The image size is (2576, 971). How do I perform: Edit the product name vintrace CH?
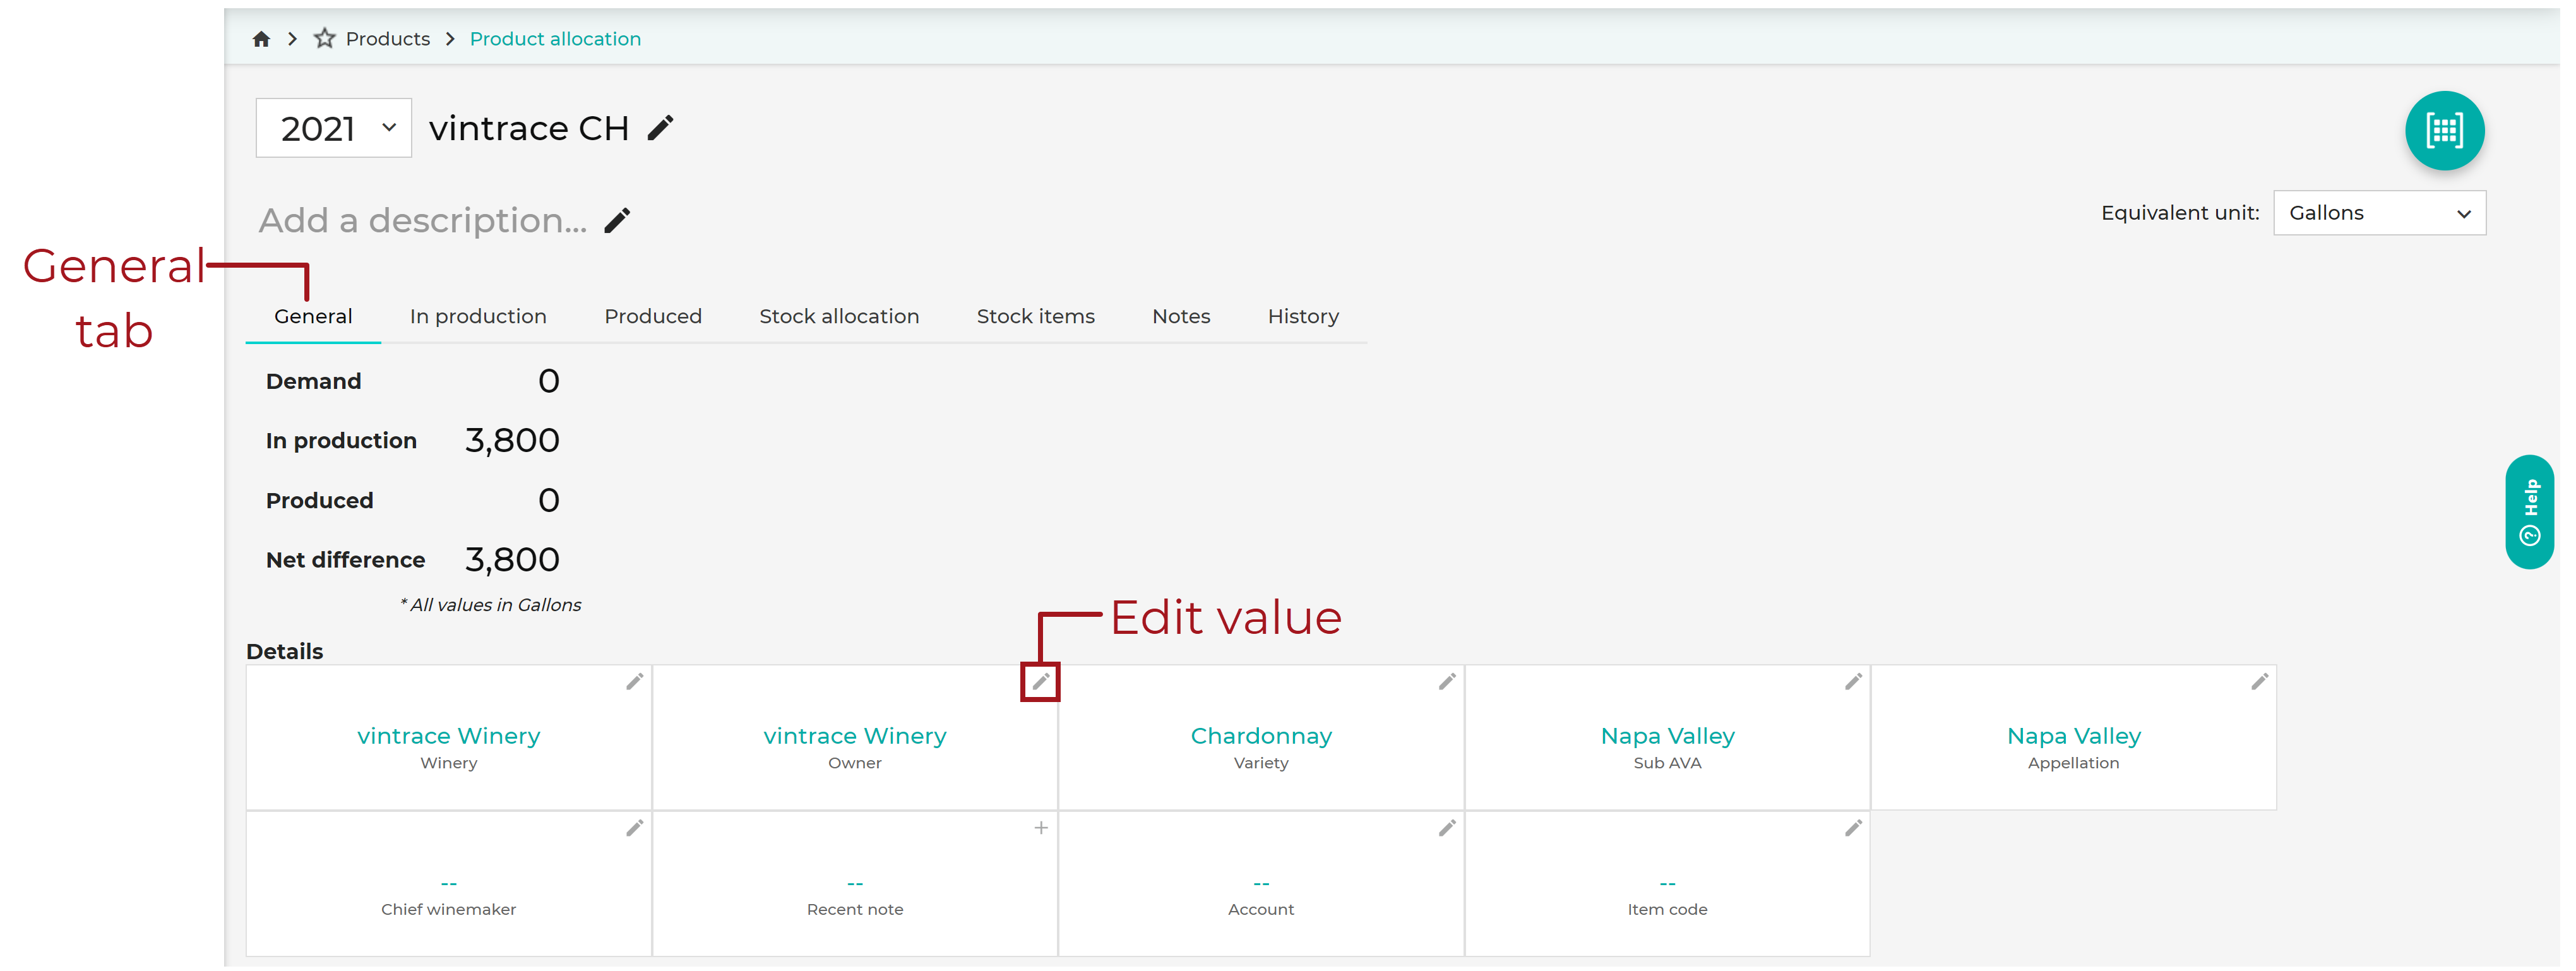pyautogui.click(x=661, y=127)
